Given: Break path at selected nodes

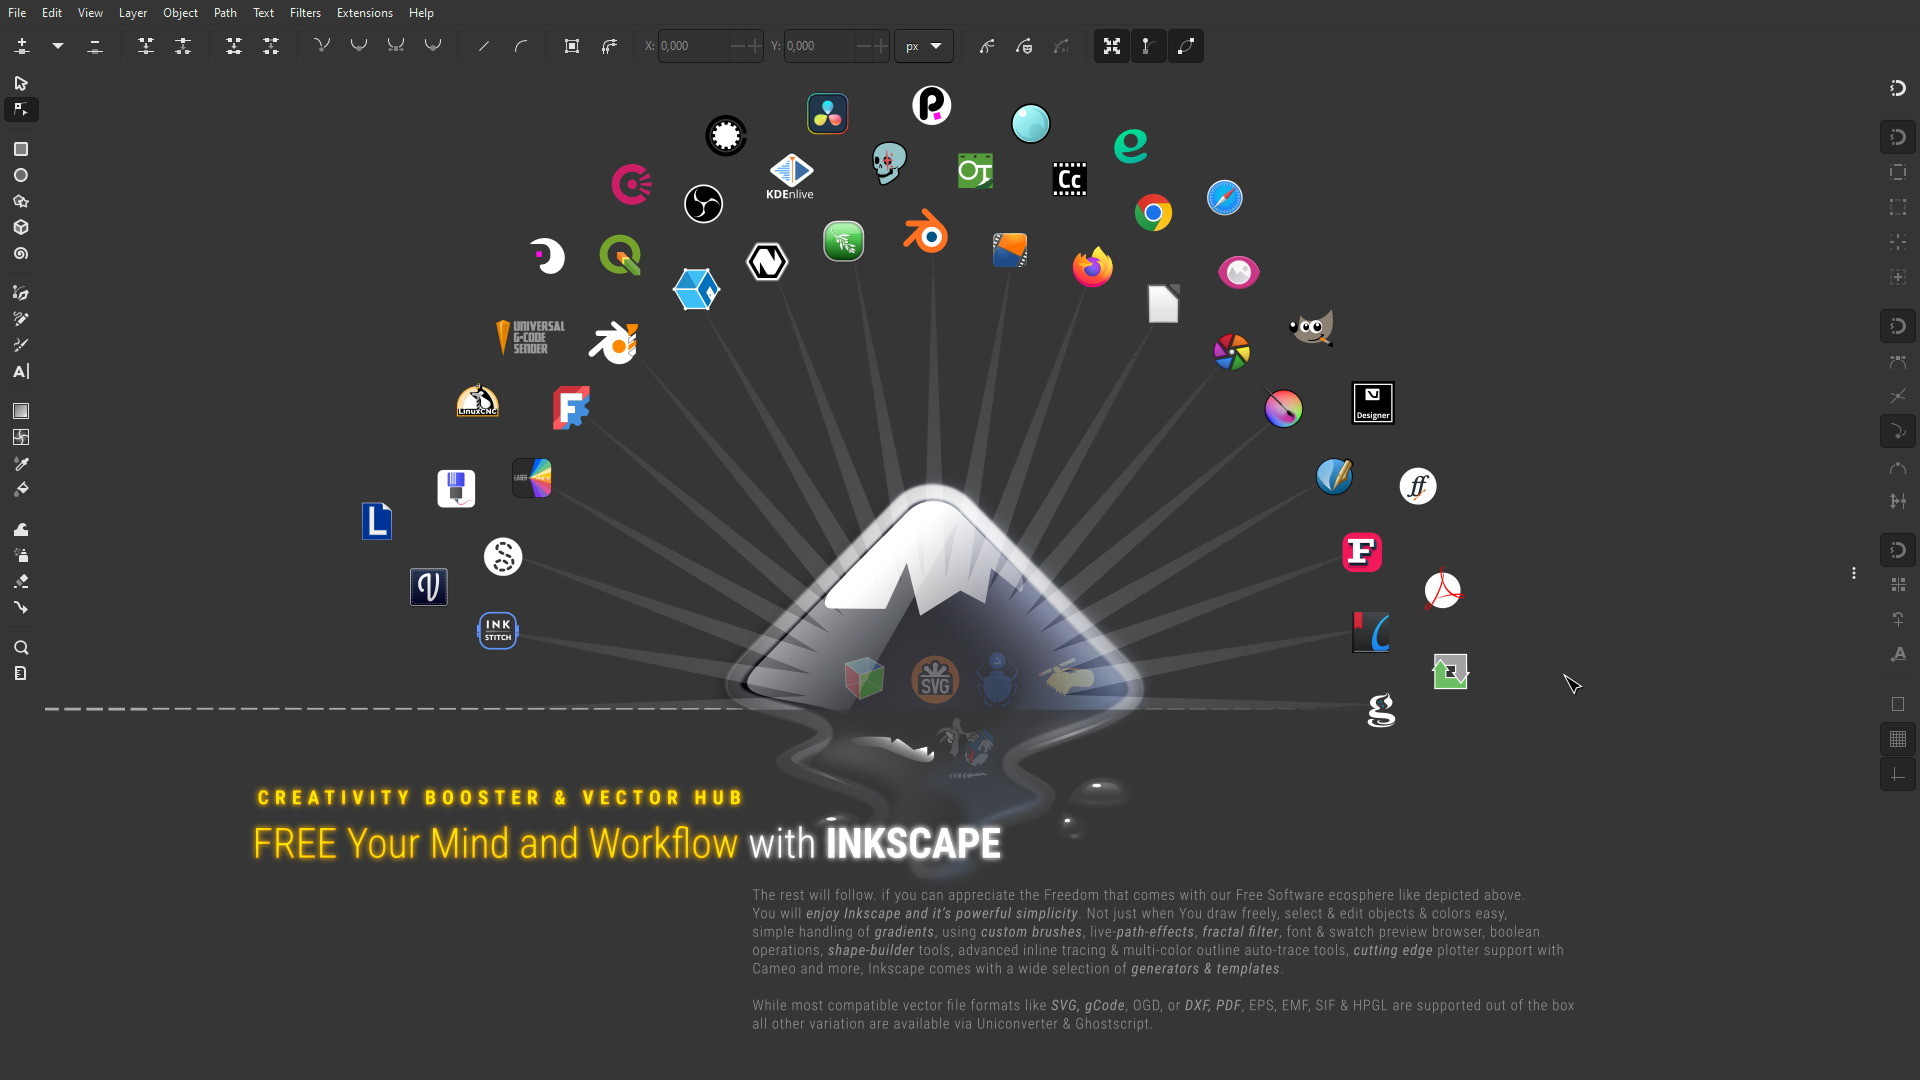Looking at the screenshot, I should point(183,46).
